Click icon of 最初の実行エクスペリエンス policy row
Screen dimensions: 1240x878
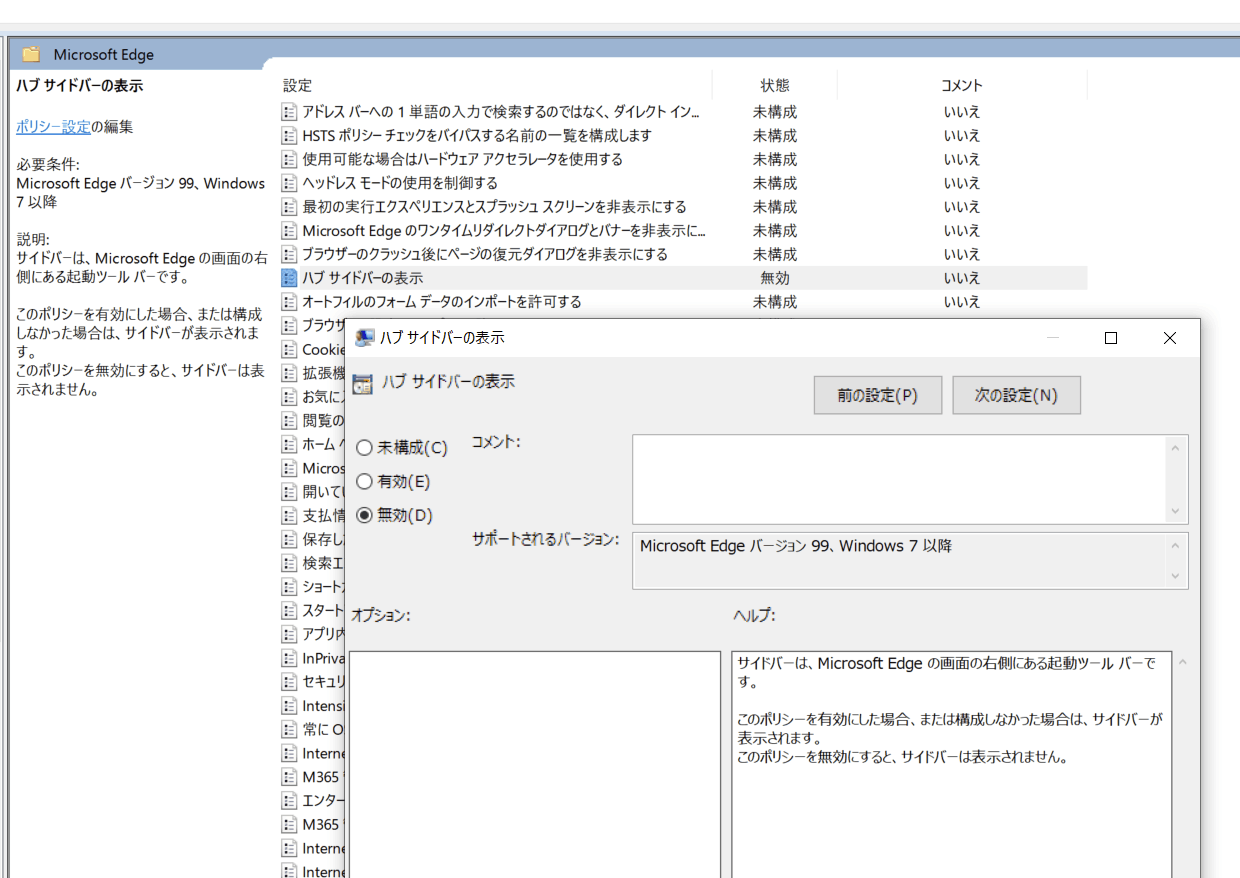tap(290, 206)
